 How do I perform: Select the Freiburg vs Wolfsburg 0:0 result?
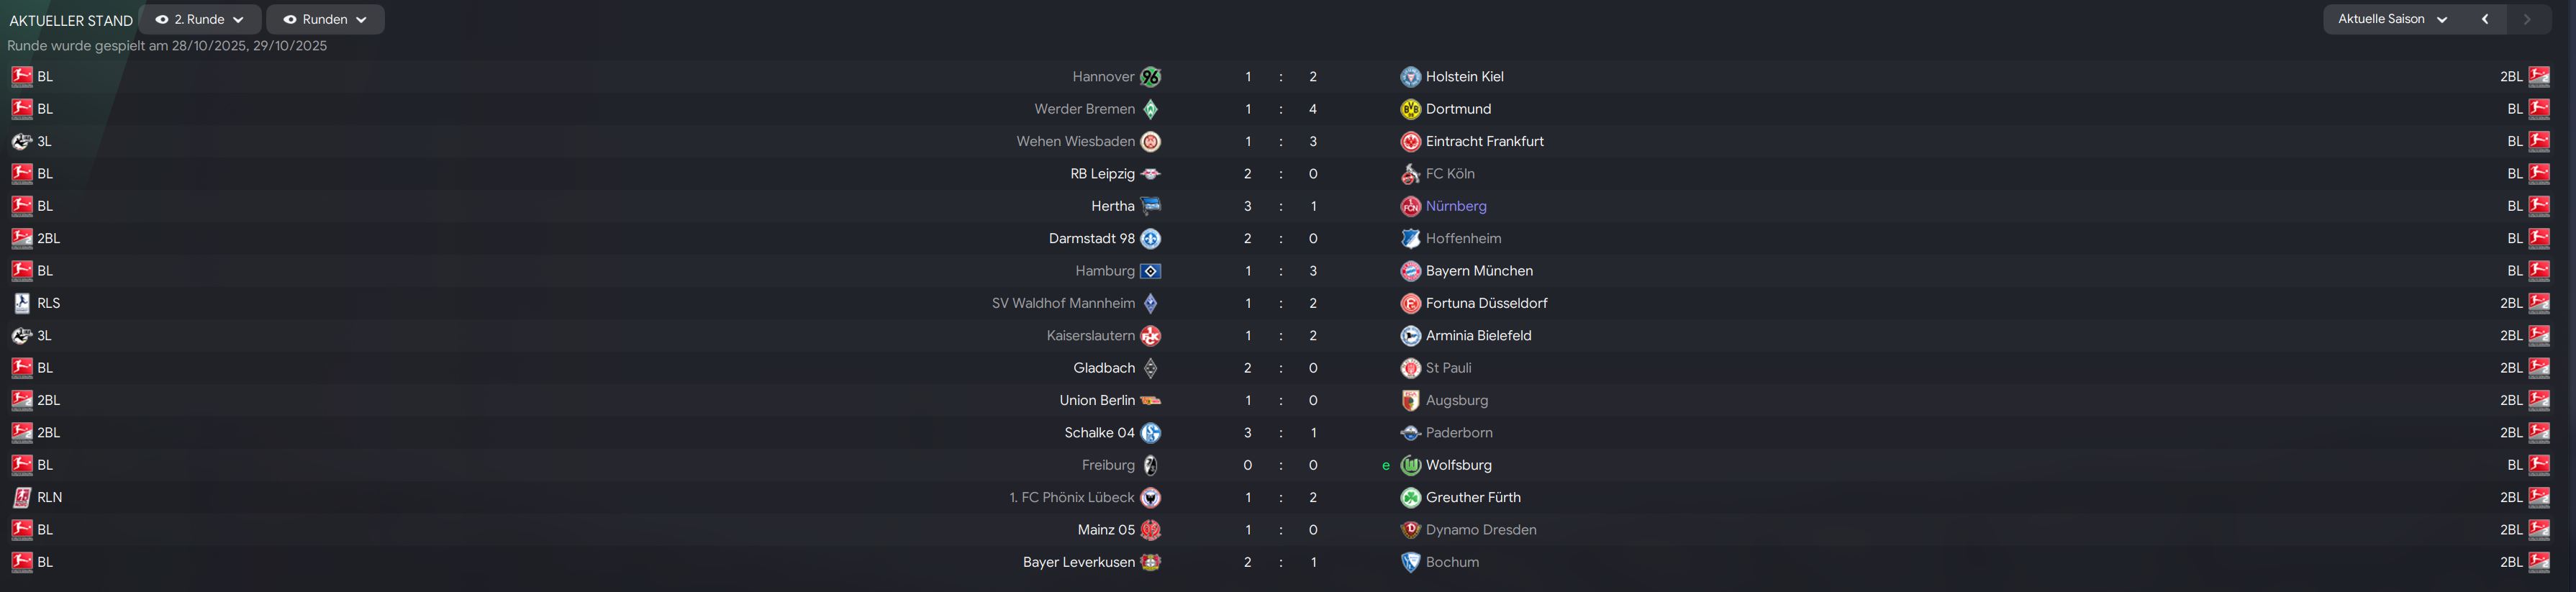1280,465
